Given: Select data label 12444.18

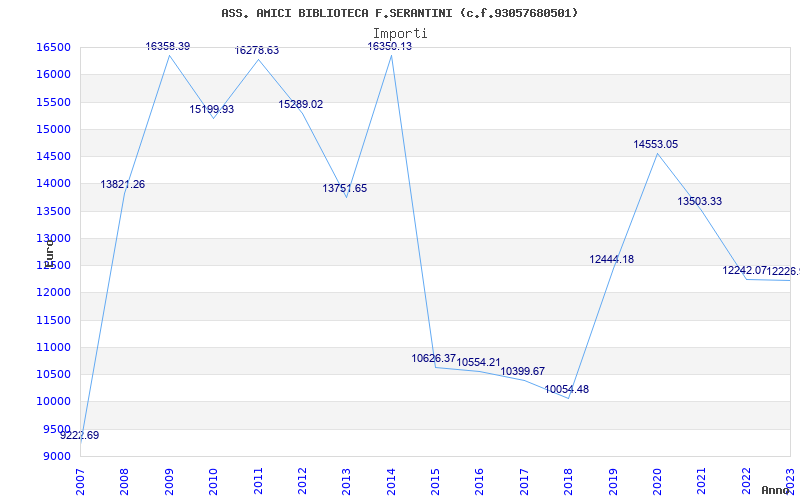Looking at the screenshot, I should pos(612,260).
